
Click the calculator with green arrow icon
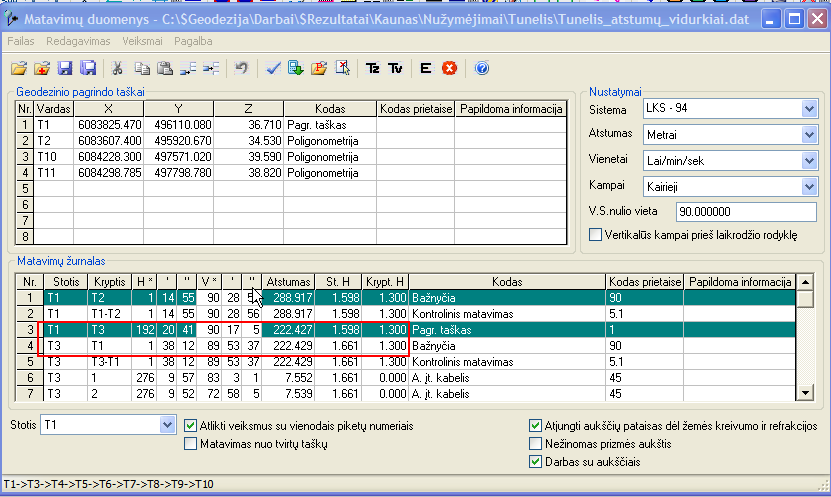pyautogui.click(x=296, y=68)
